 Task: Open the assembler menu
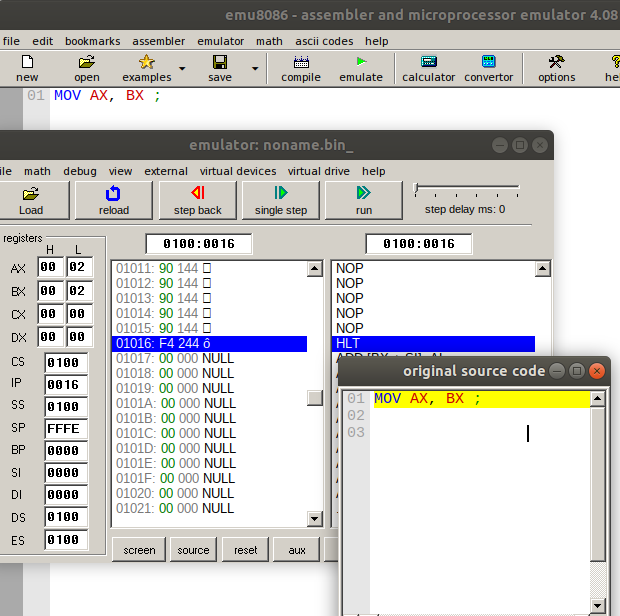(x=158, y=41)
